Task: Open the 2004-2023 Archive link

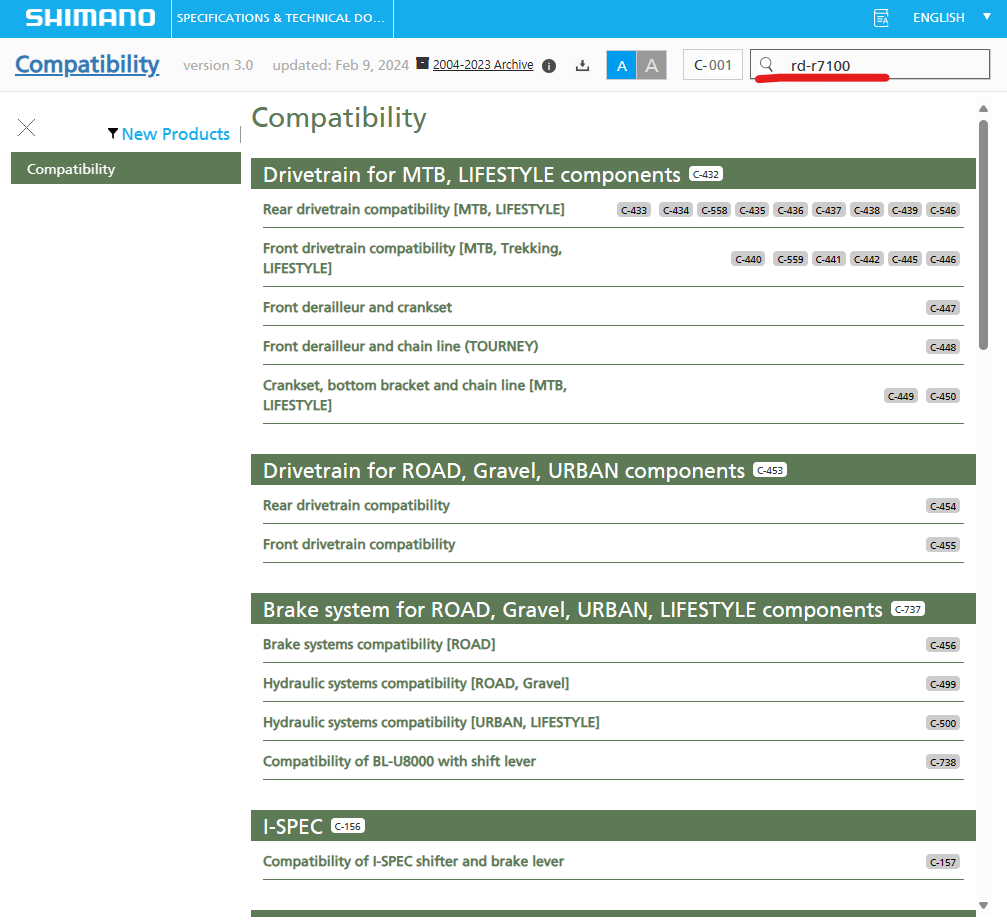Action: click(x=483, y=65)
